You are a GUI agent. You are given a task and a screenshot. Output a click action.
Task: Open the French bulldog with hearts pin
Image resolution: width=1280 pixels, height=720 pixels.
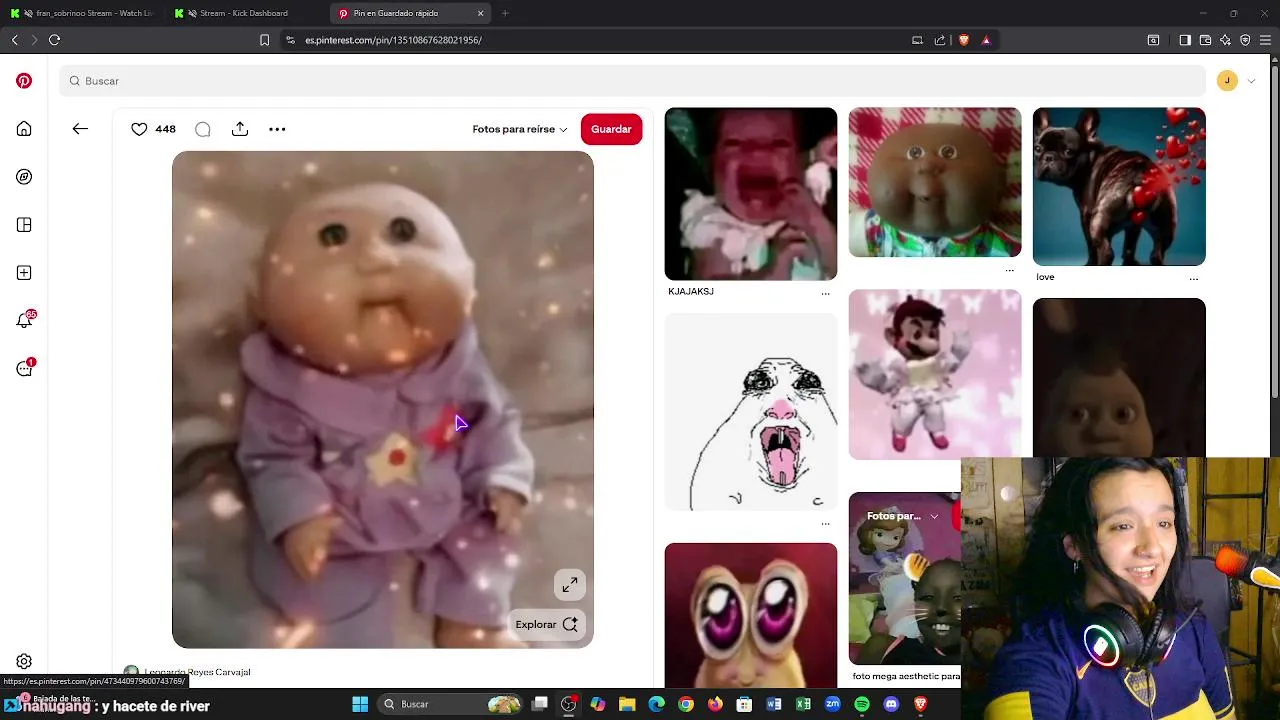[x=1119, y=187]
